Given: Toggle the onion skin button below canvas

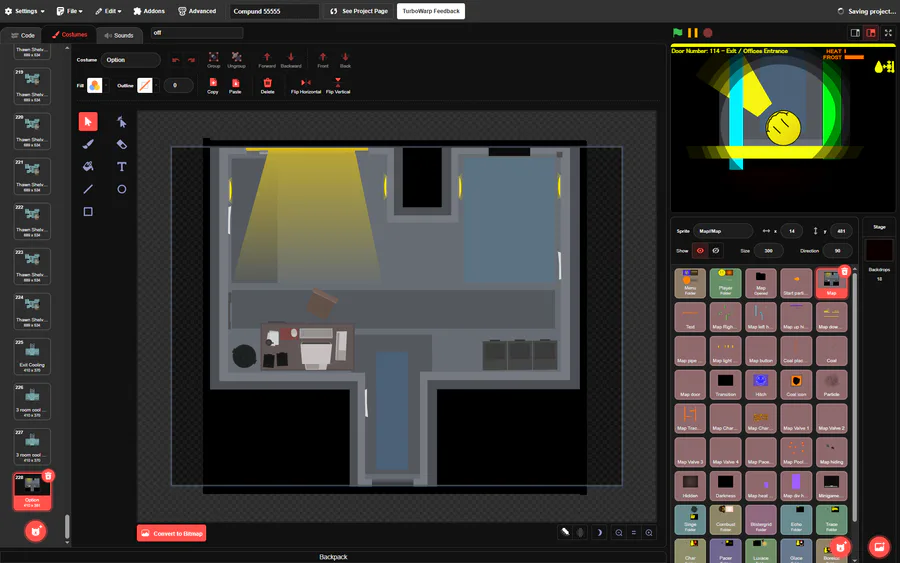Looking at the screenshot, I should 580,533.
